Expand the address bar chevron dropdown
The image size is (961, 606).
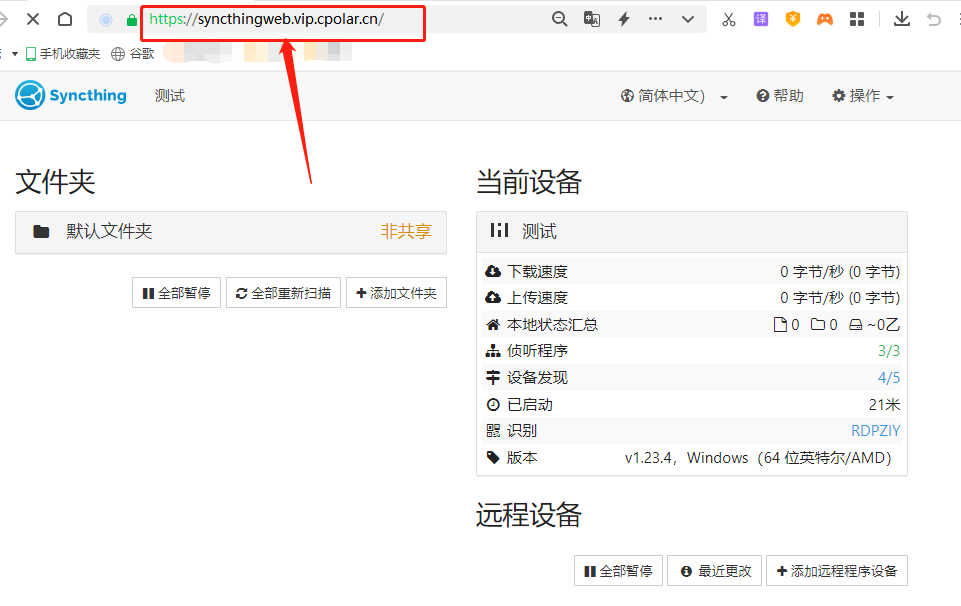(x=688, y=19)
